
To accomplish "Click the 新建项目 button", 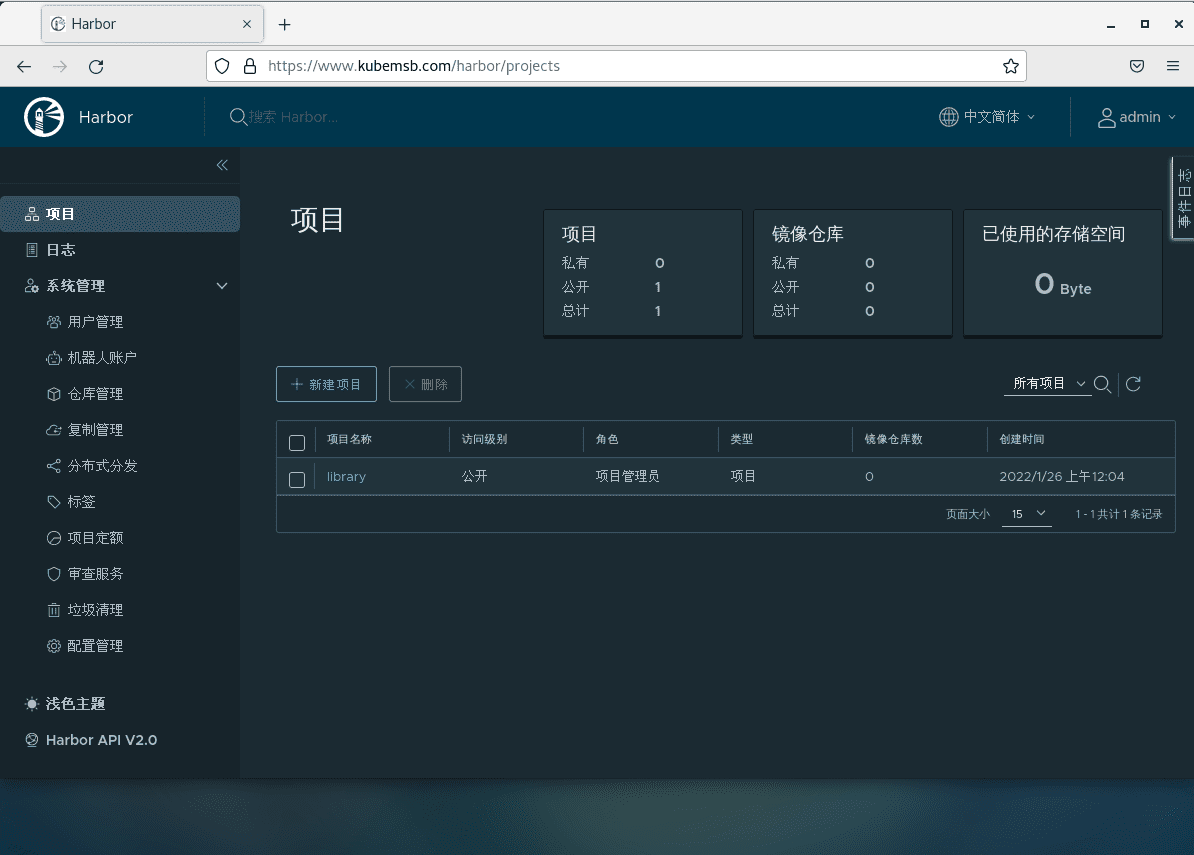I will point(326,384).
